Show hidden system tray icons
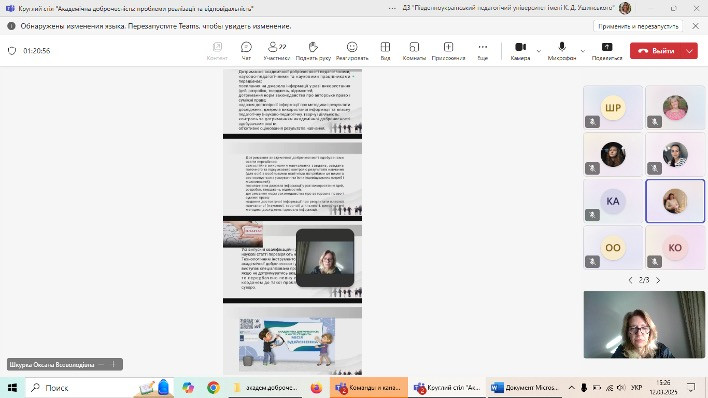 [572, 388]
